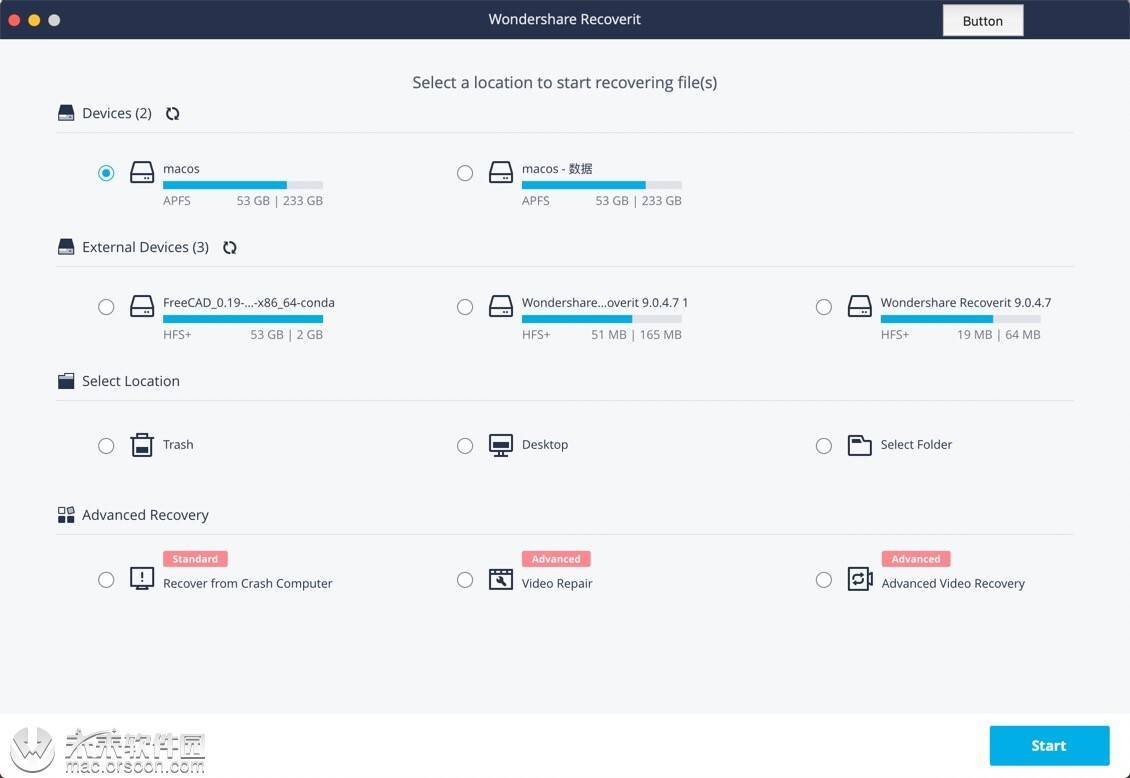Choose the Select Folder radio button
The width and height of the screenshot is (1130, 778).
coord(824,446)
